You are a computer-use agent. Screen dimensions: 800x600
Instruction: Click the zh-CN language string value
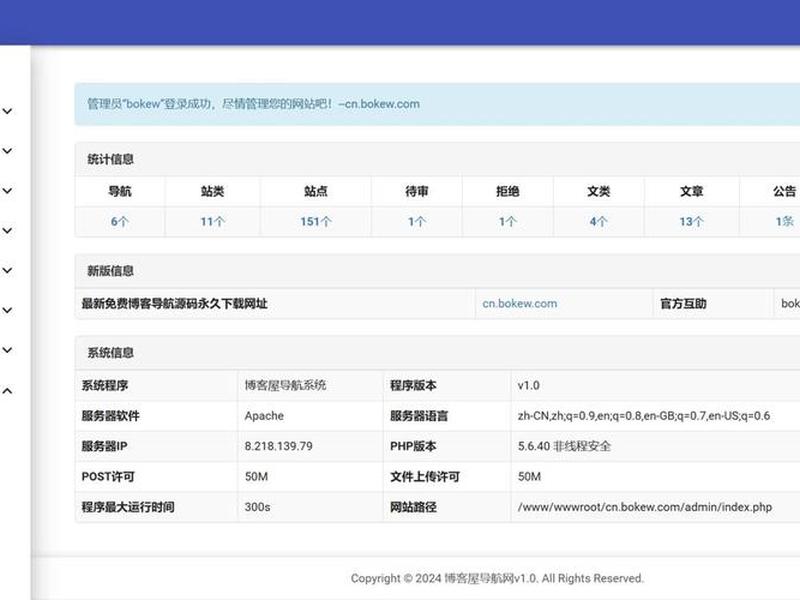pos(644,416)
